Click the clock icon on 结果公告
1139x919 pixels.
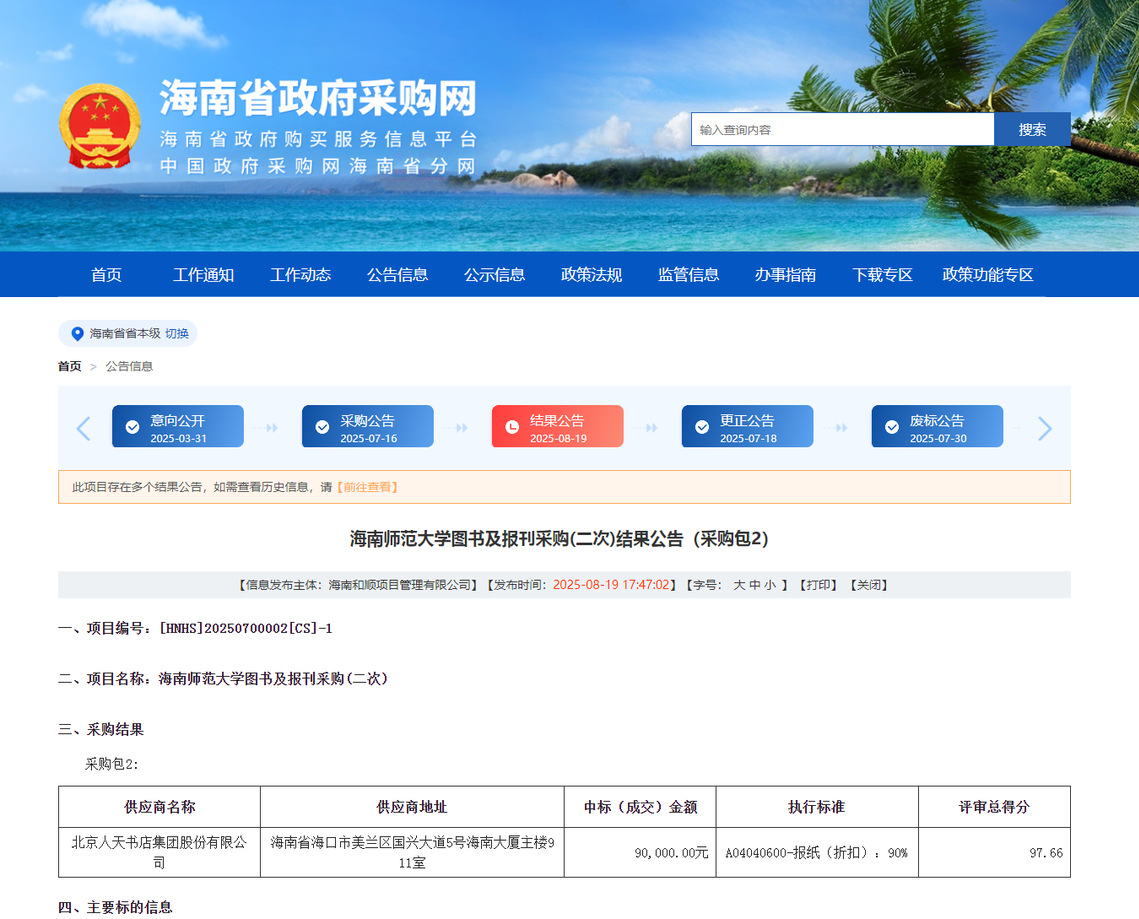point(512,427)
